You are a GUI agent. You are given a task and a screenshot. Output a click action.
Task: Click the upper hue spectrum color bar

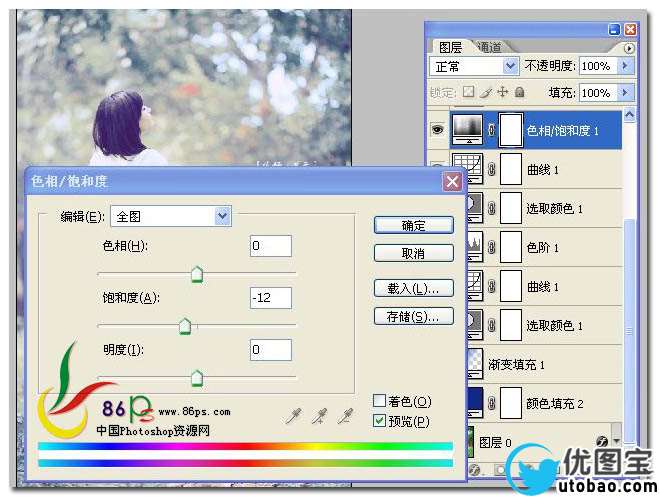245,446
